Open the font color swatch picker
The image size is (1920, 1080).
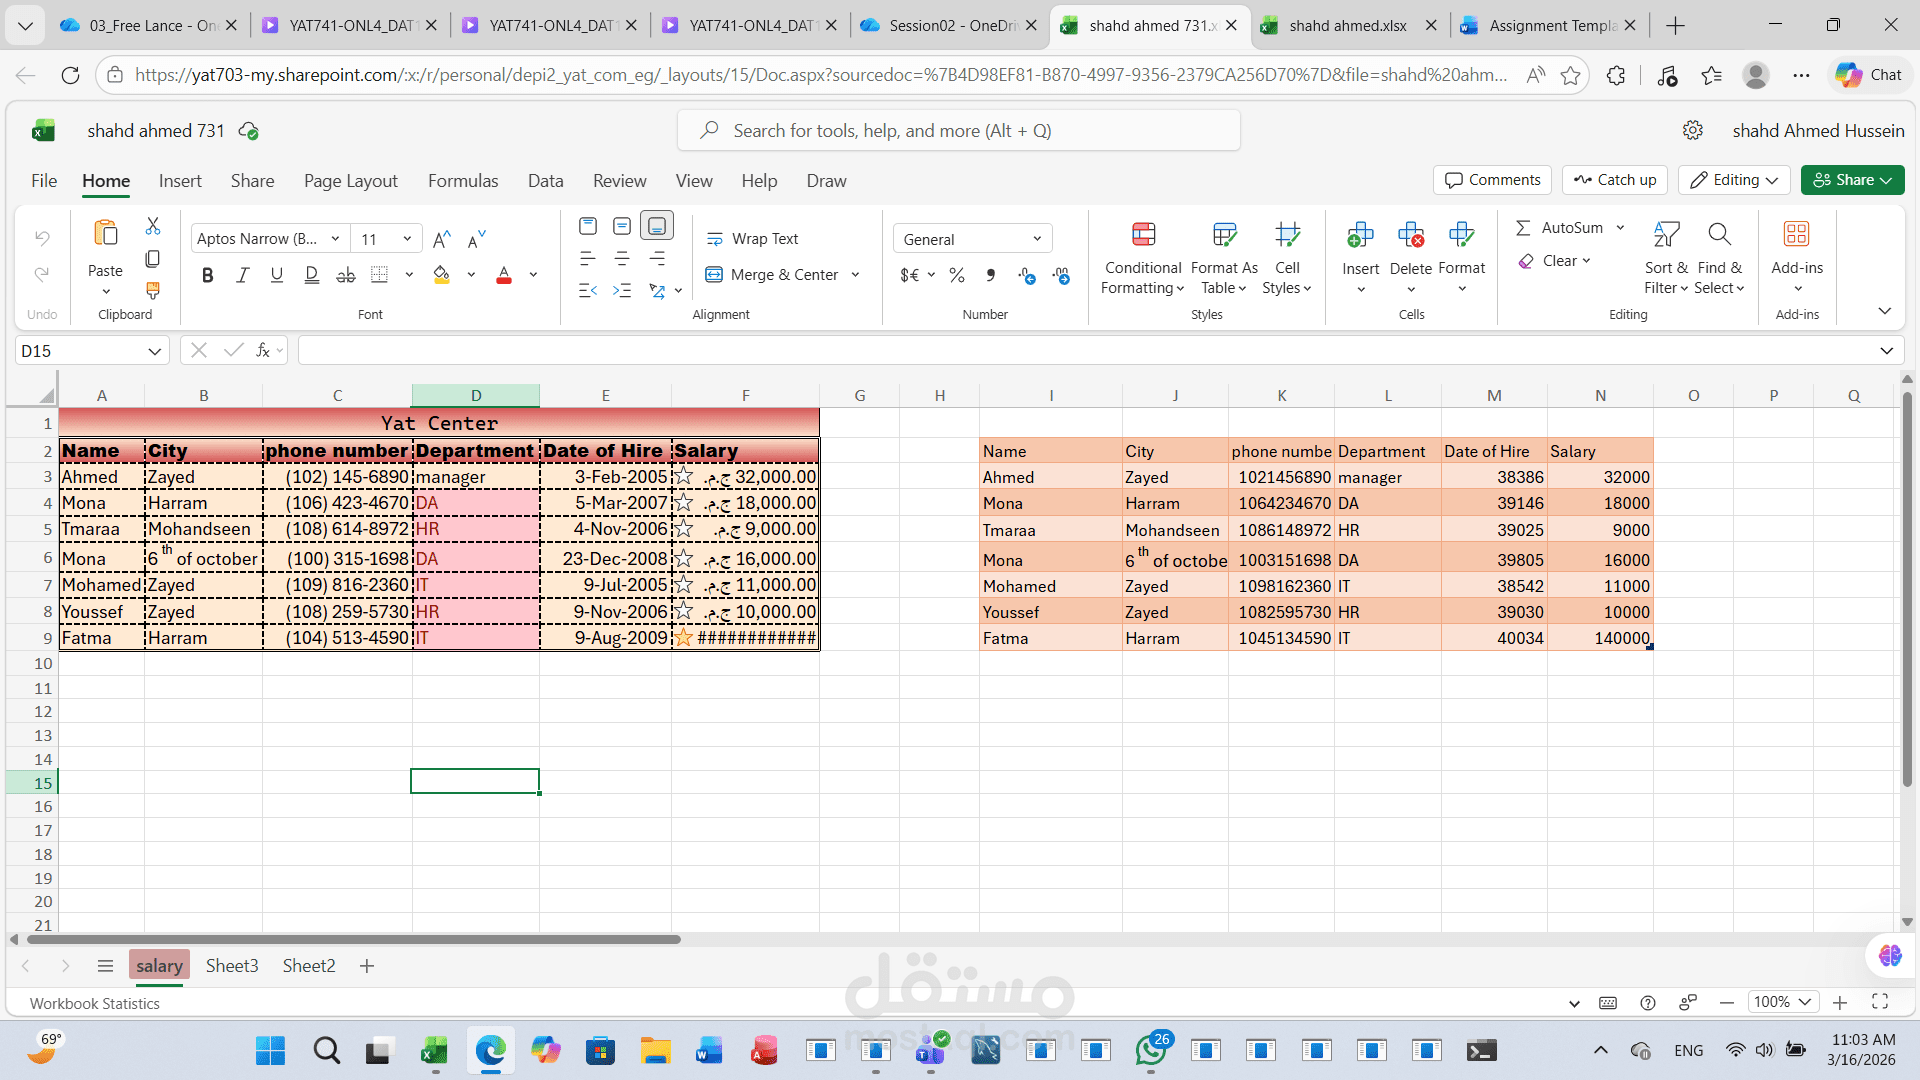(x=531, y=275)
